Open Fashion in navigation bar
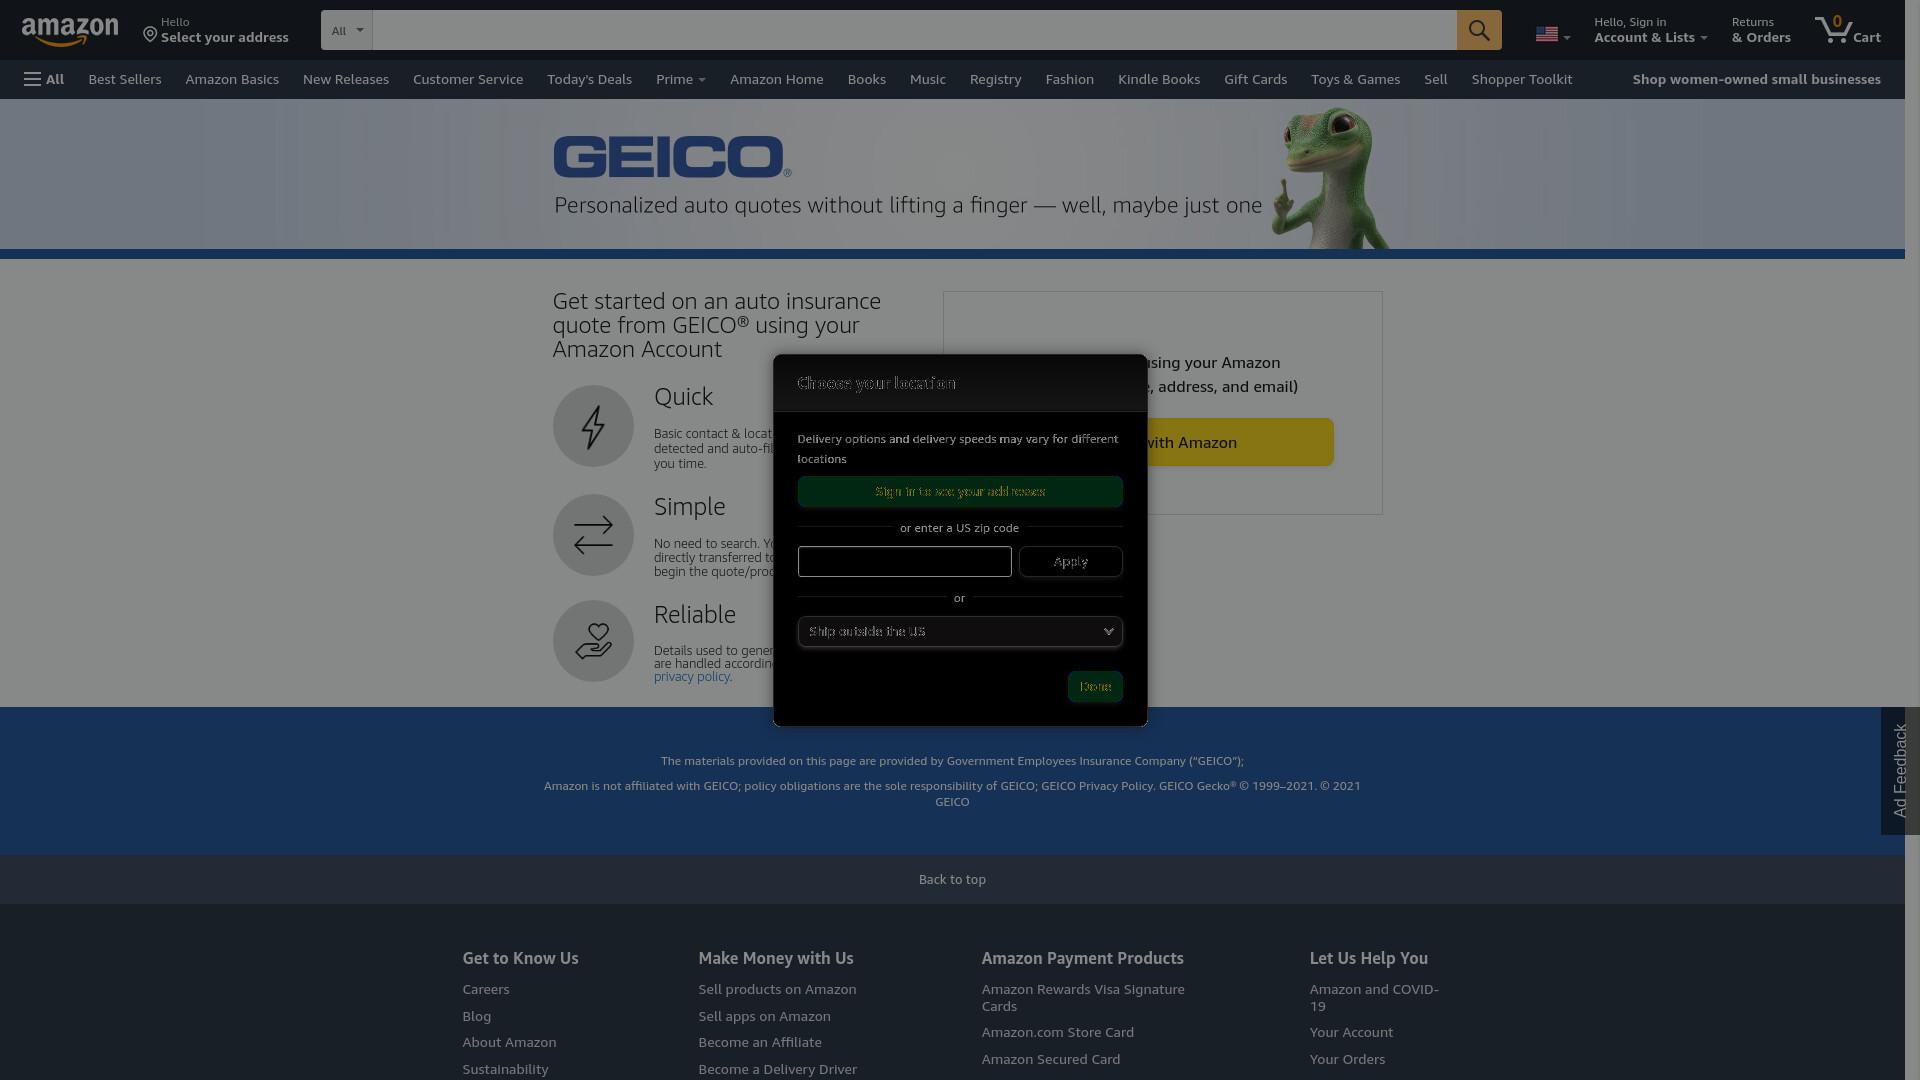The height and width of the screenshot is (1080, 1920). [x=1070, y=79]
